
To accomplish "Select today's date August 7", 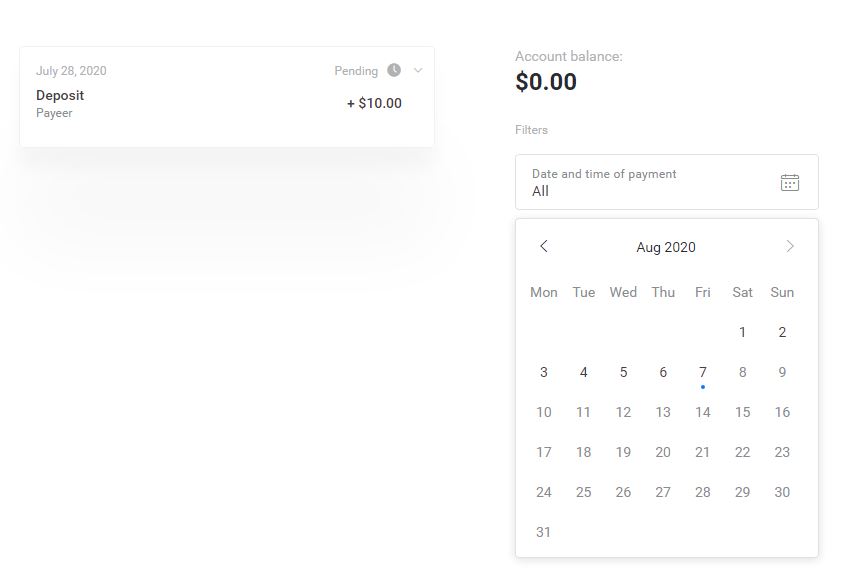I will coord(703,372).
